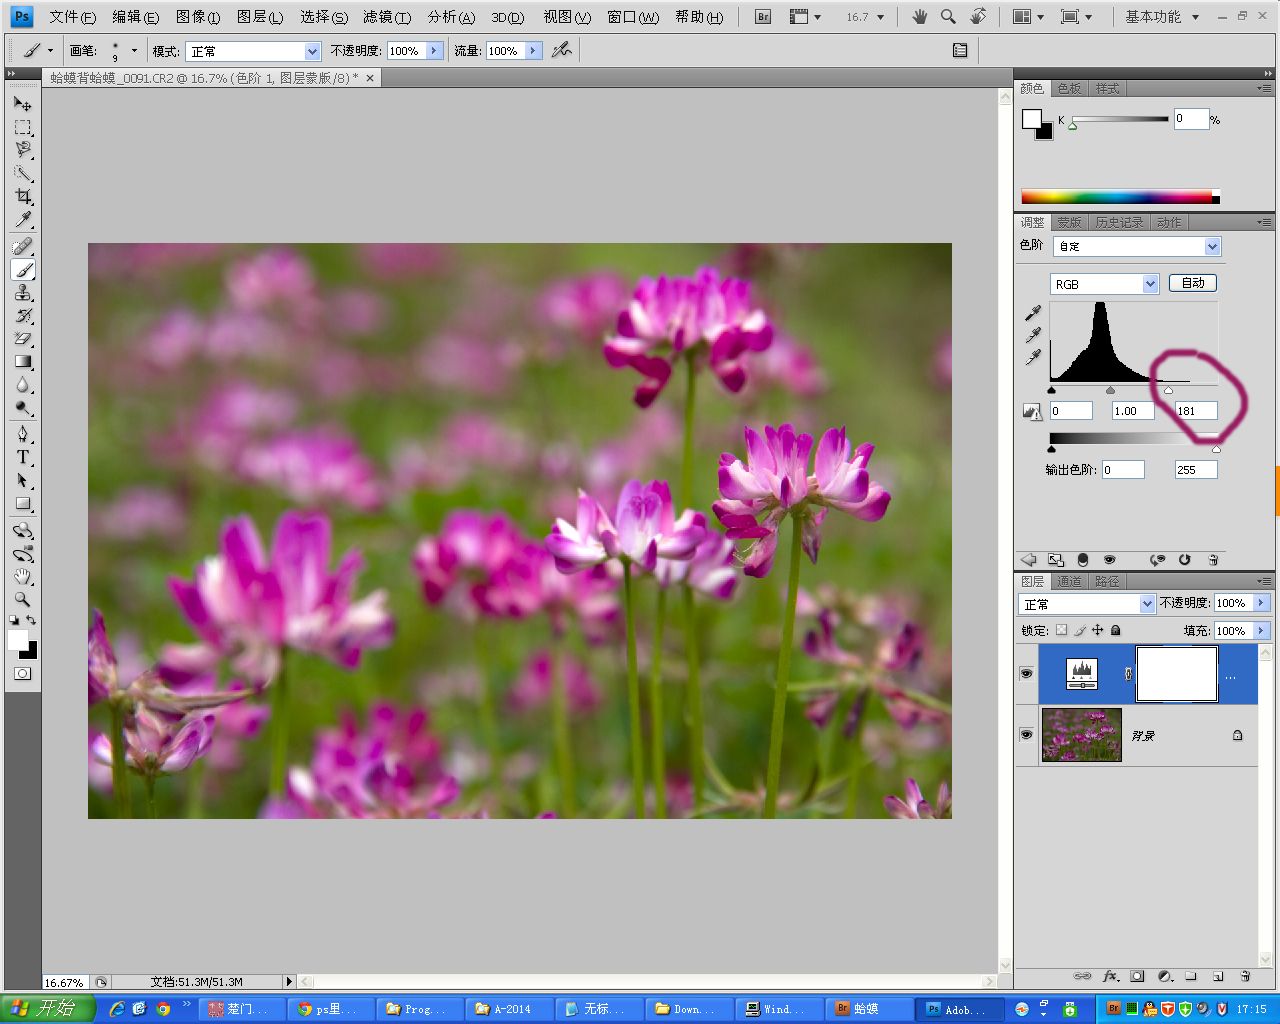Toggle lock position

[1098, 630]
